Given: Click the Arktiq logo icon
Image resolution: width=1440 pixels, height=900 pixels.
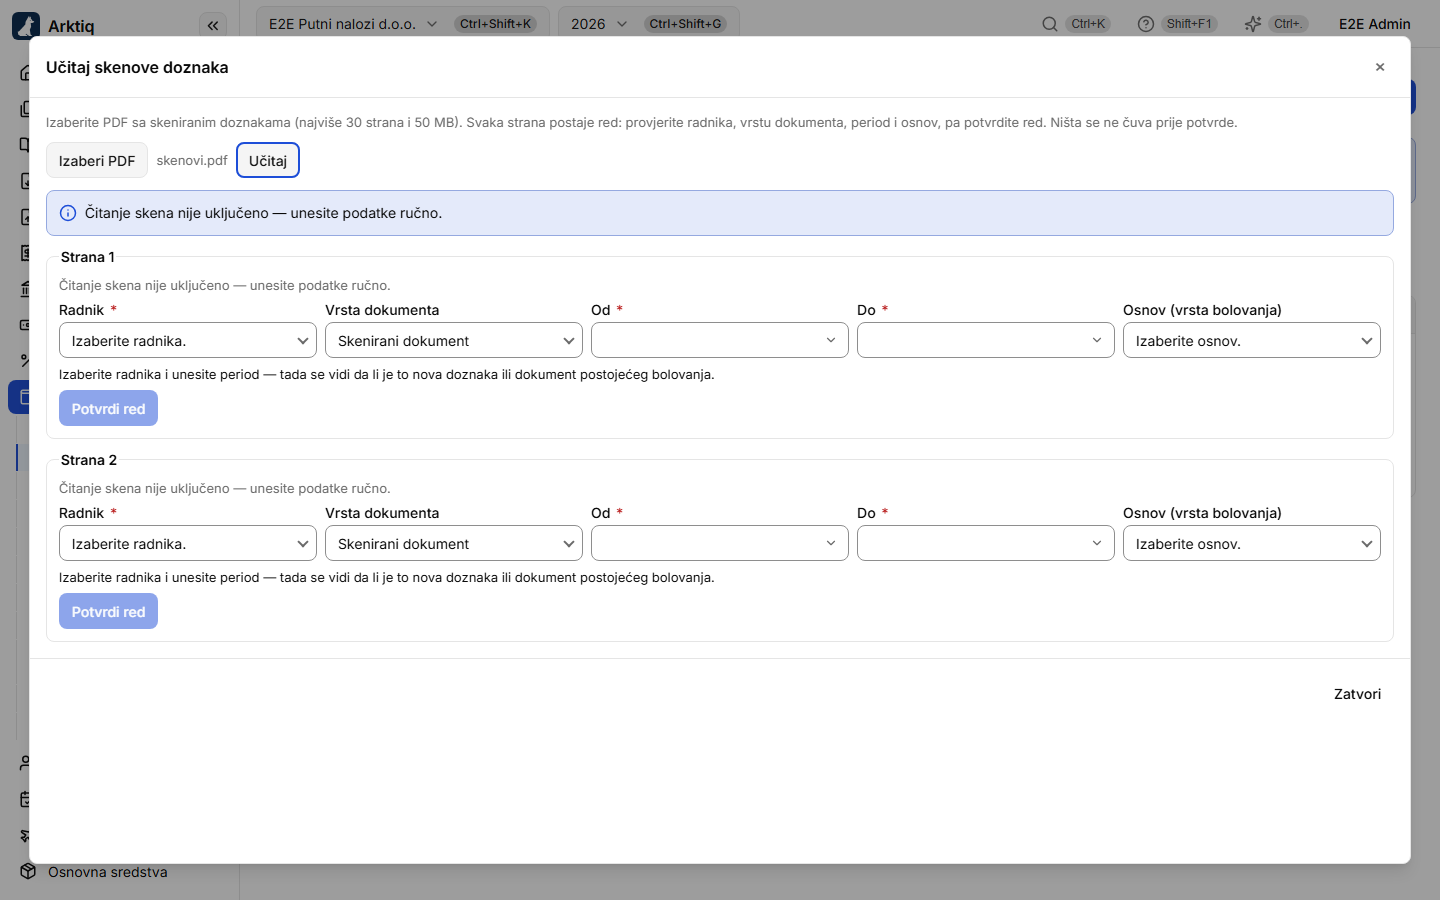Looking at the screenshot, I should (26, 25).
